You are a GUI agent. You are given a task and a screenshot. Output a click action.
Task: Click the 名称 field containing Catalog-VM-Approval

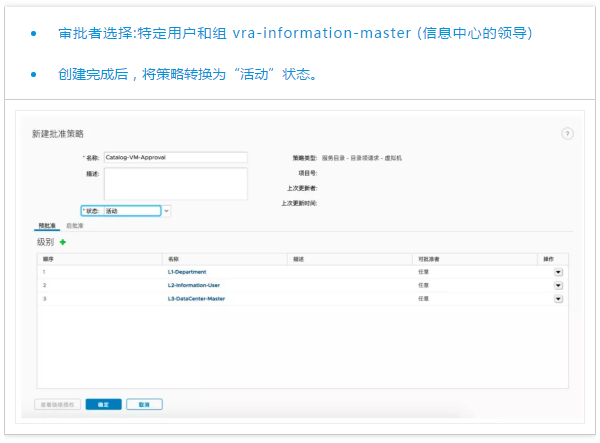click(175, 157)
